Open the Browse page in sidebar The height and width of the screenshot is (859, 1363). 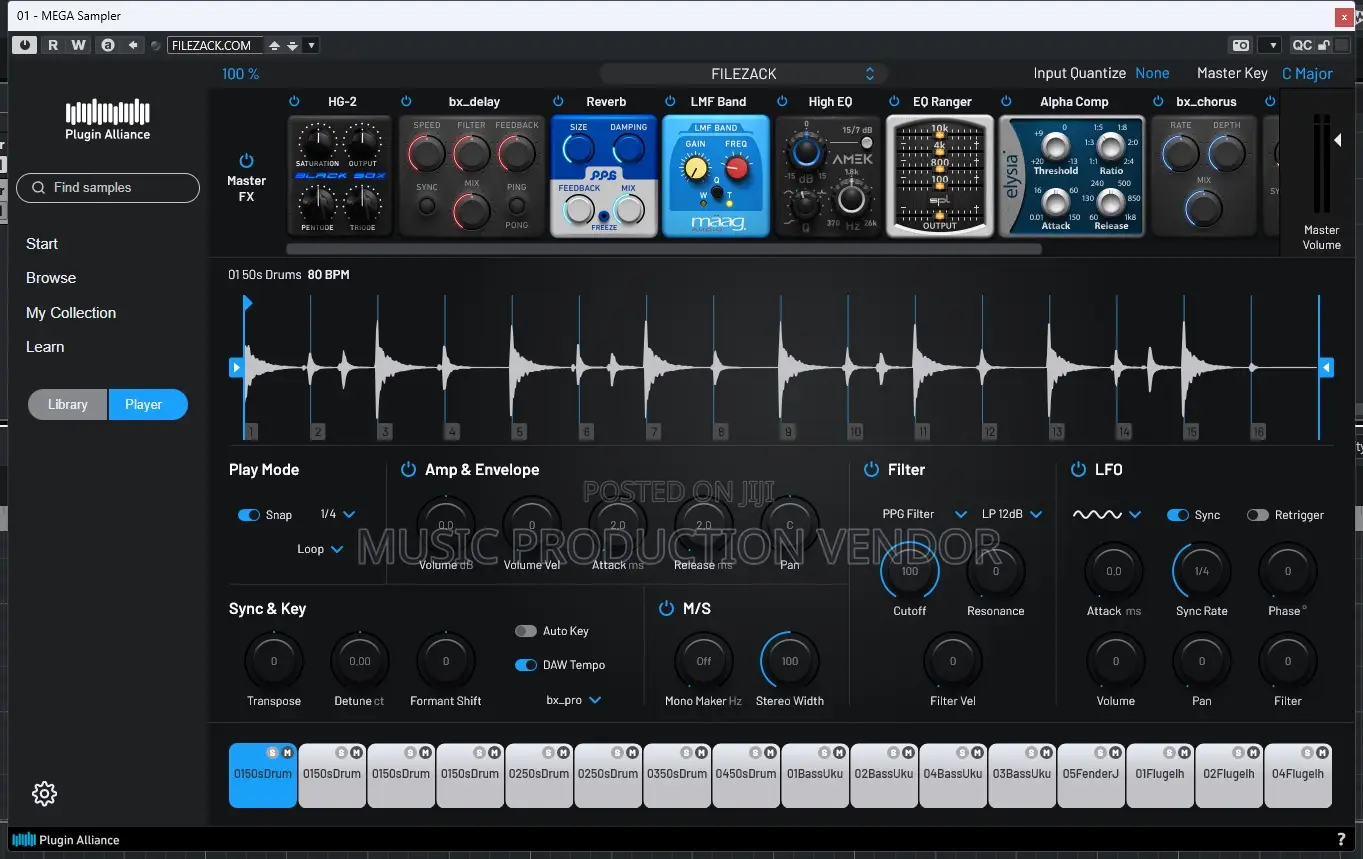[x=51, y=278]
